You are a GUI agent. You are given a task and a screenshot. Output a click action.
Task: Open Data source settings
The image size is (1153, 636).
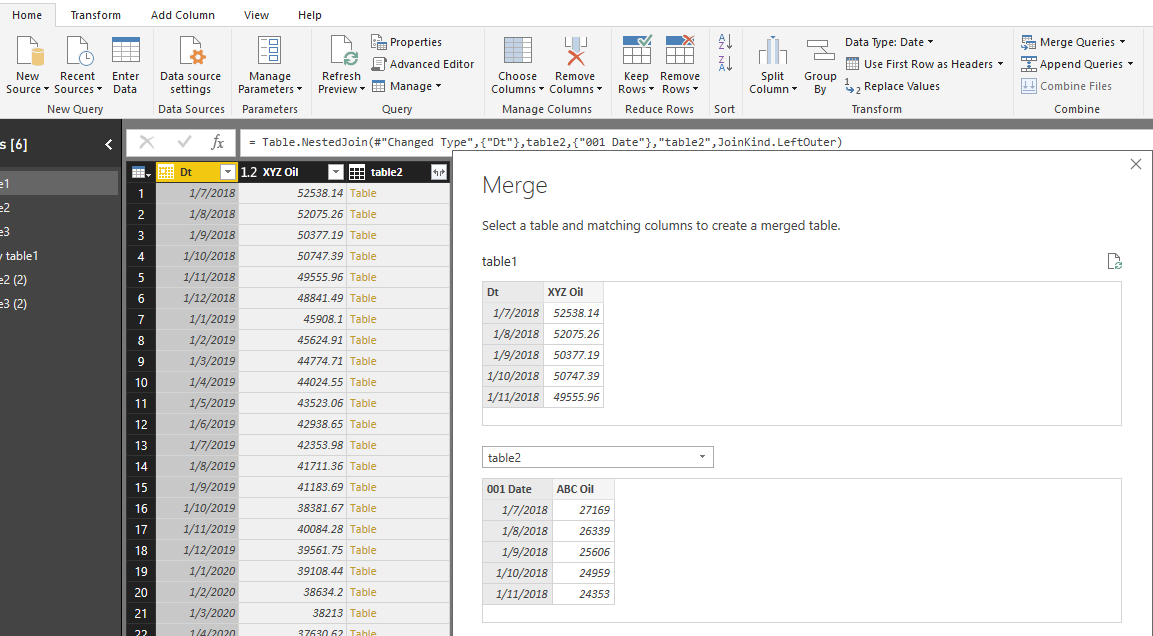[x=190, y=65]
